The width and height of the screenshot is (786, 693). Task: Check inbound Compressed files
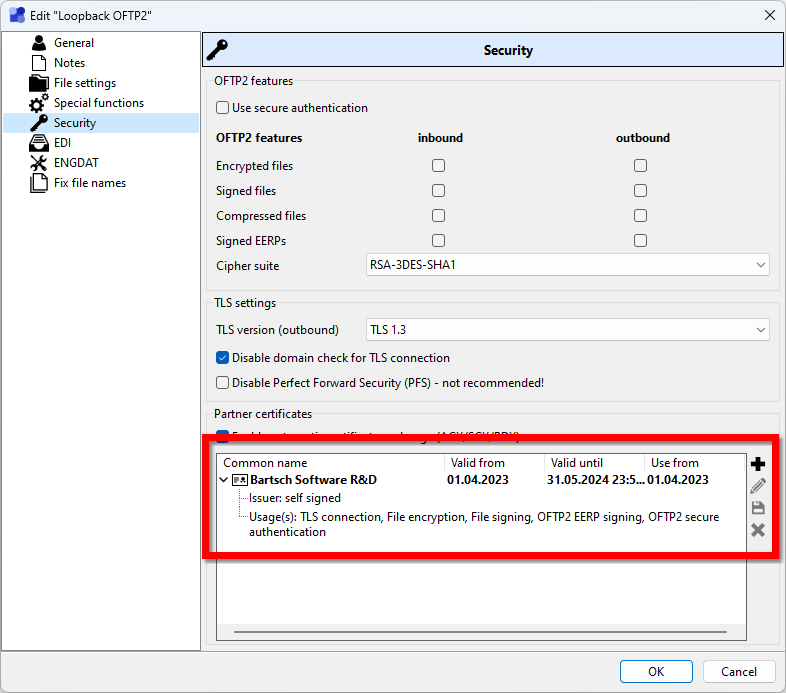[x=439, y=216]
